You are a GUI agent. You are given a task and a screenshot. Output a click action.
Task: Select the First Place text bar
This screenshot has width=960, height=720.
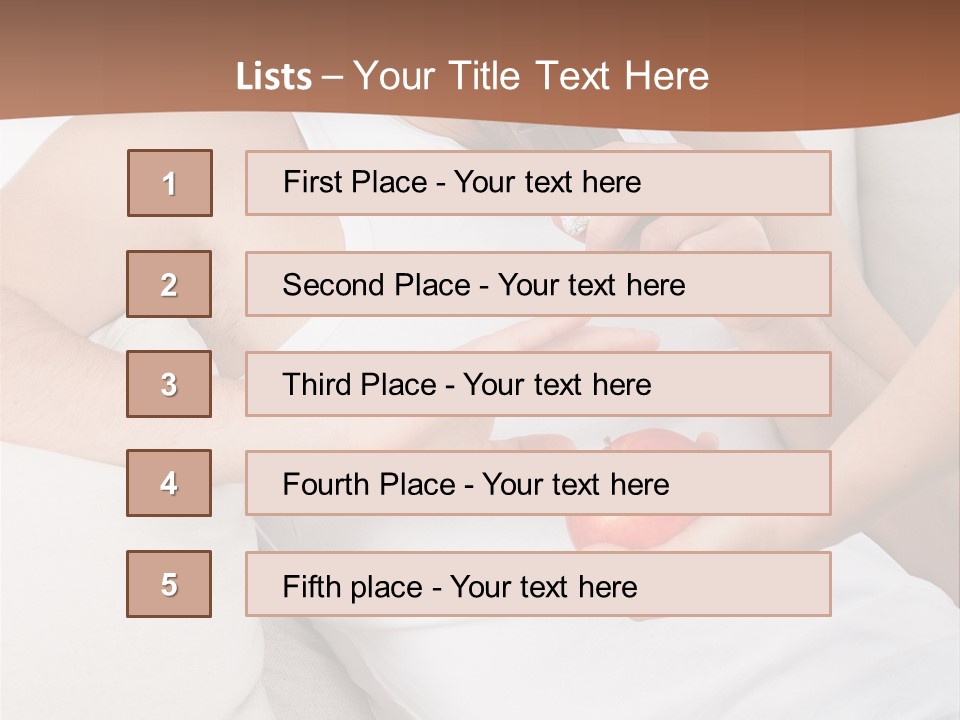[x=538, y=183]
